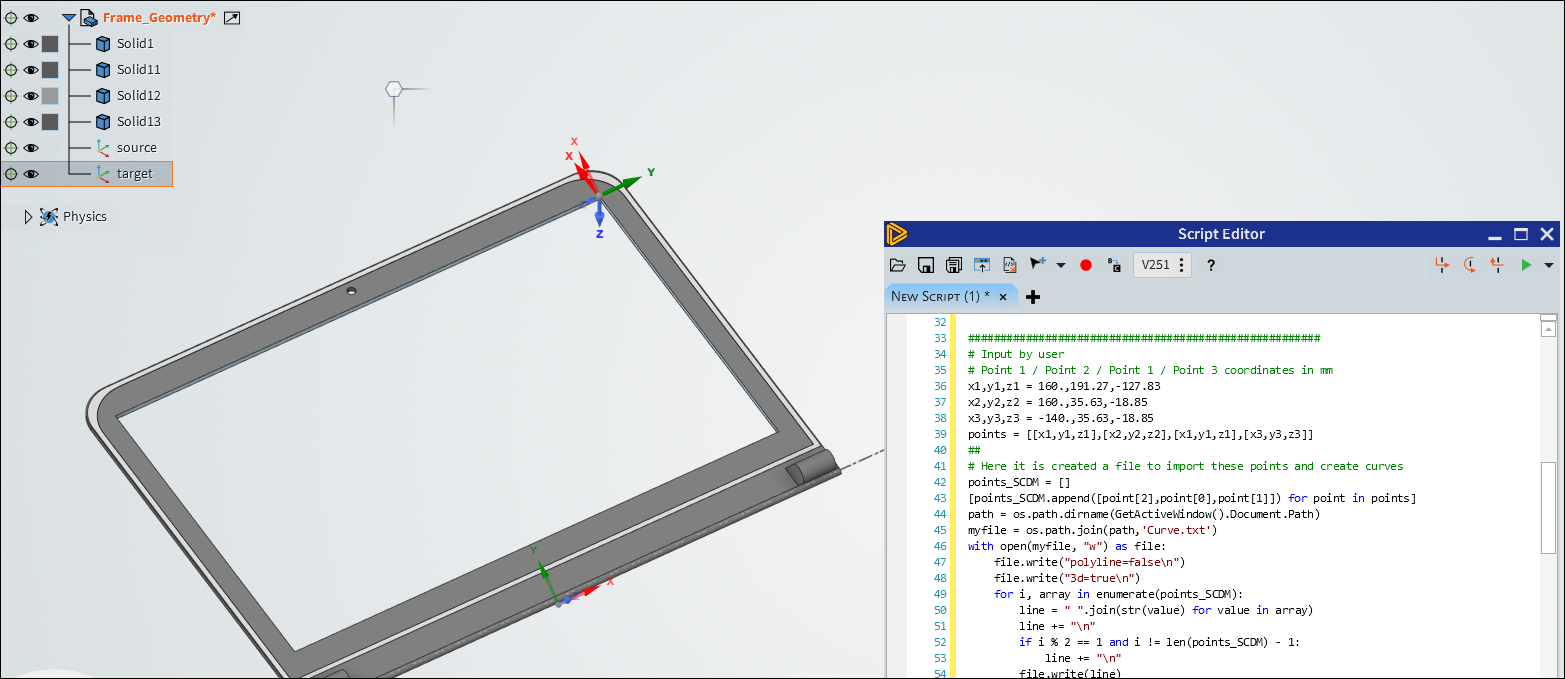Click the color swatch of Solid13
This screenshot has width=1565, height=679.
[x=50, y=122]
